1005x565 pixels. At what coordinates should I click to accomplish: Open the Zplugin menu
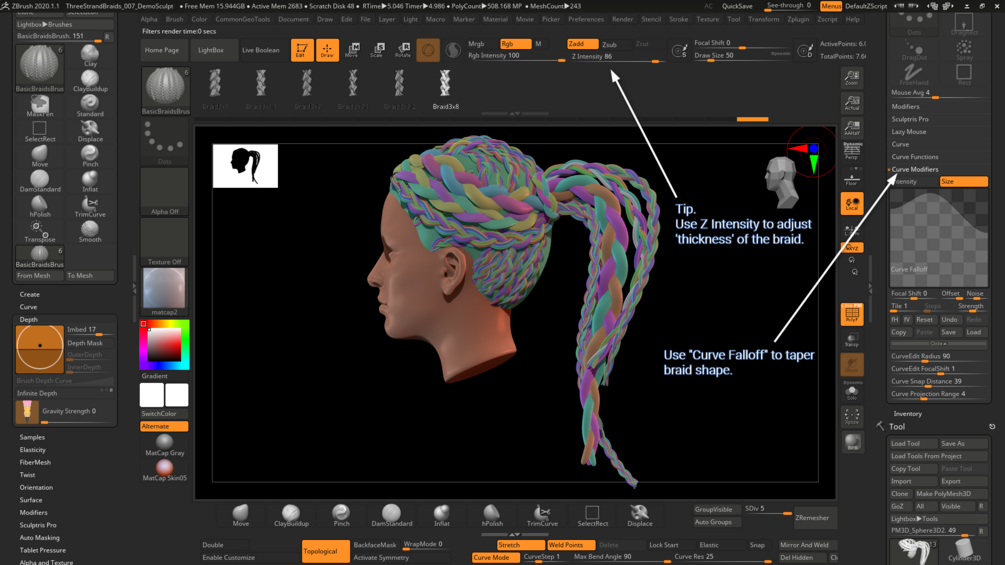click(798, 19)
